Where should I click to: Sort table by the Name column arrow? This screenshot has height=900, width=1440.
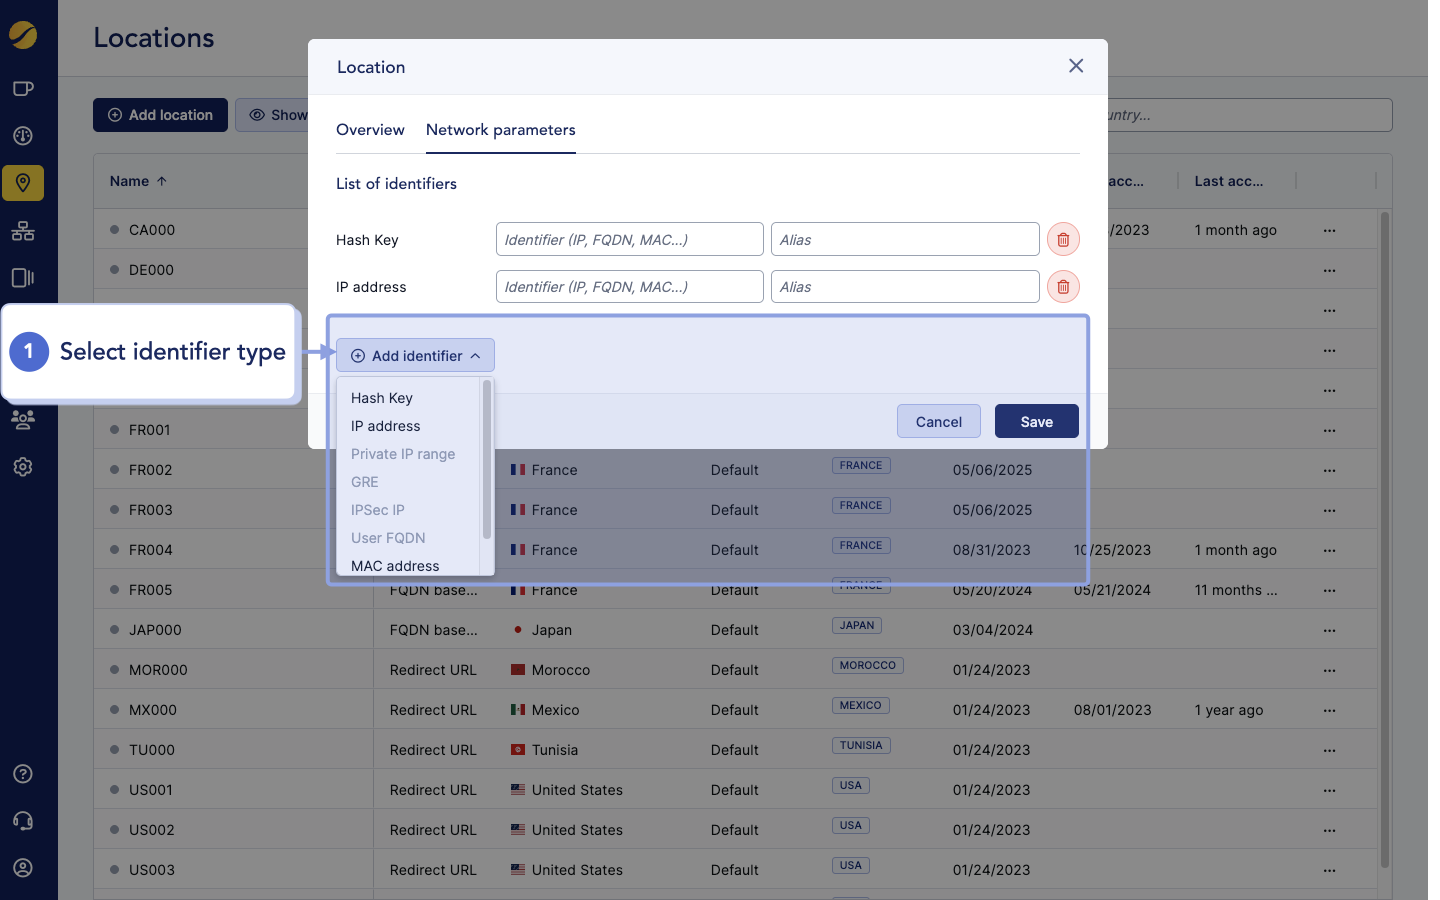tap(163, 181)
